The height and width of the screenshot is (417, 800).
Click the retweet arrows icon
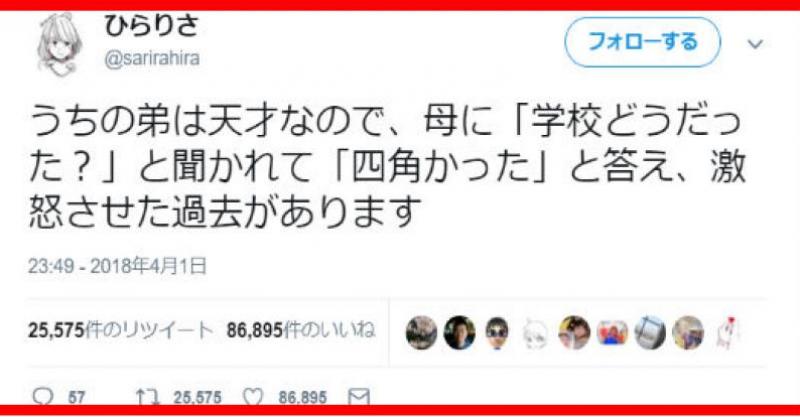(147, 397)
